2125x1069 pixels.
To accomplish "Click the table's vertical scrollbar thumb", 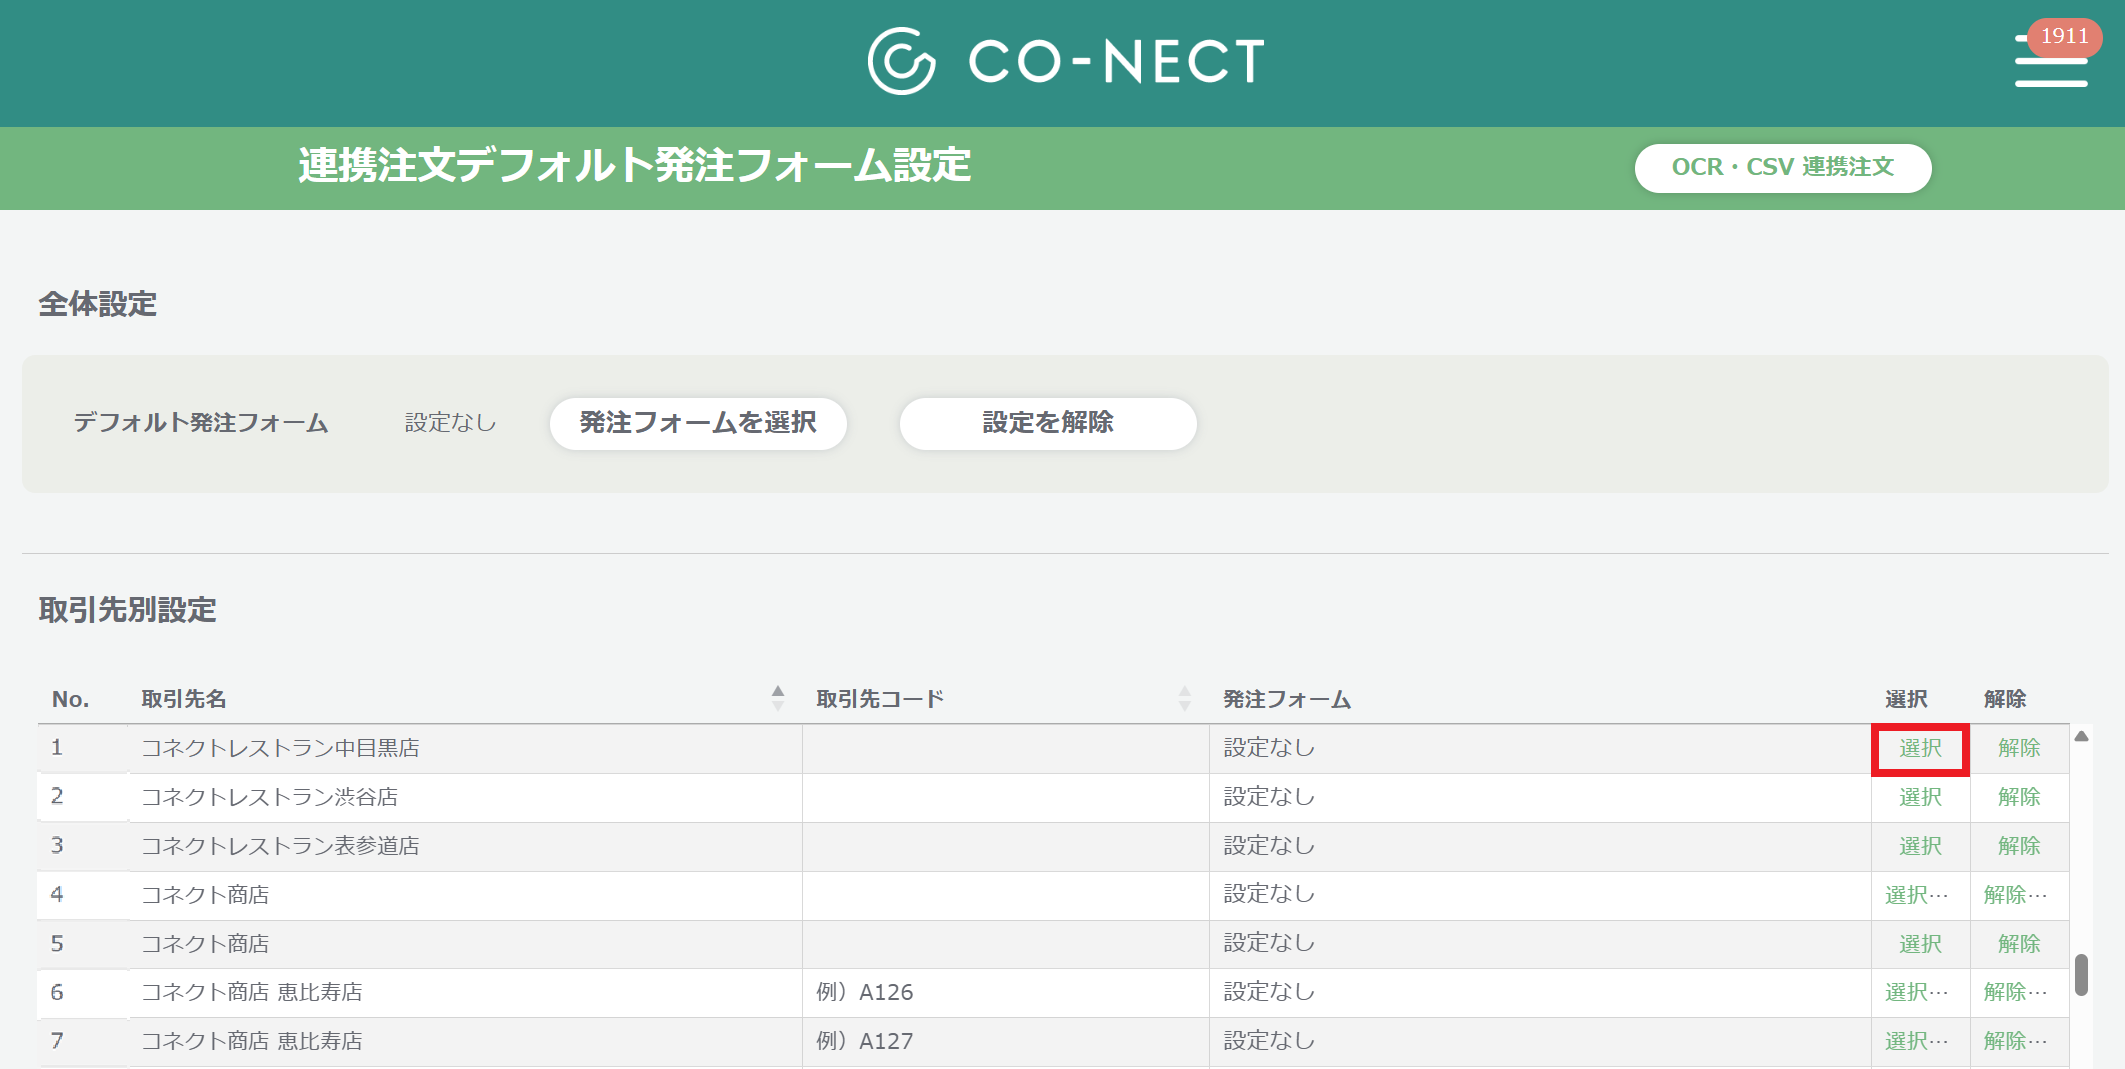I will [x=2081, y=974].
